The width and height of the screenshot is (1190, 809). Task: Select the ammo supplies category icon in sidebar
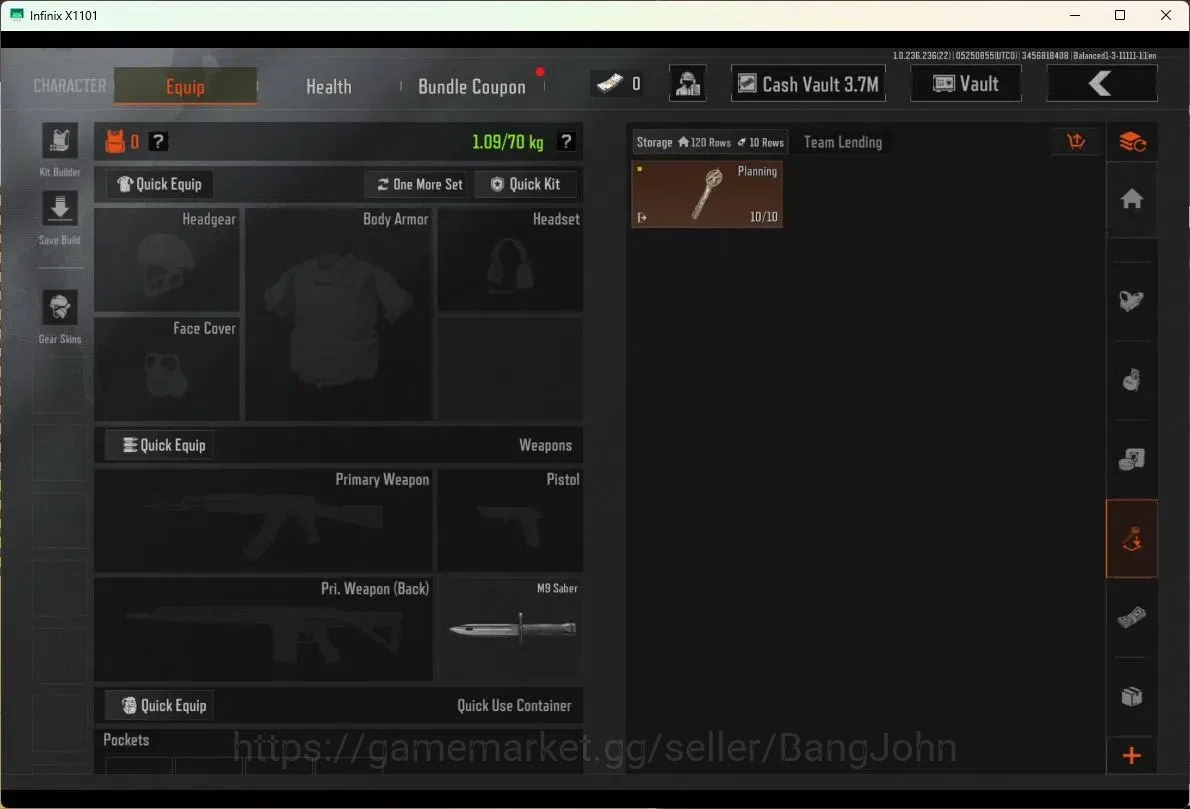tap(1132, 458)
